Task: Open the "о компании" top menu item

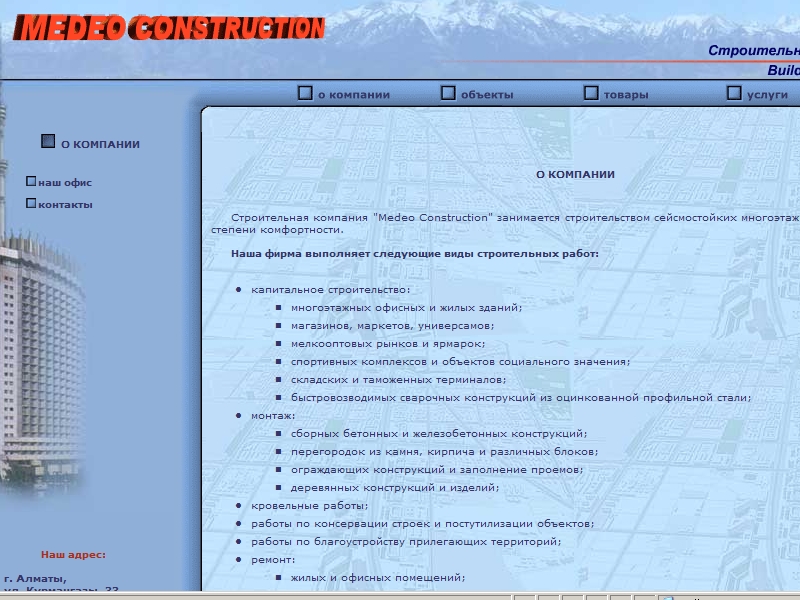Action: pos(354,95)
